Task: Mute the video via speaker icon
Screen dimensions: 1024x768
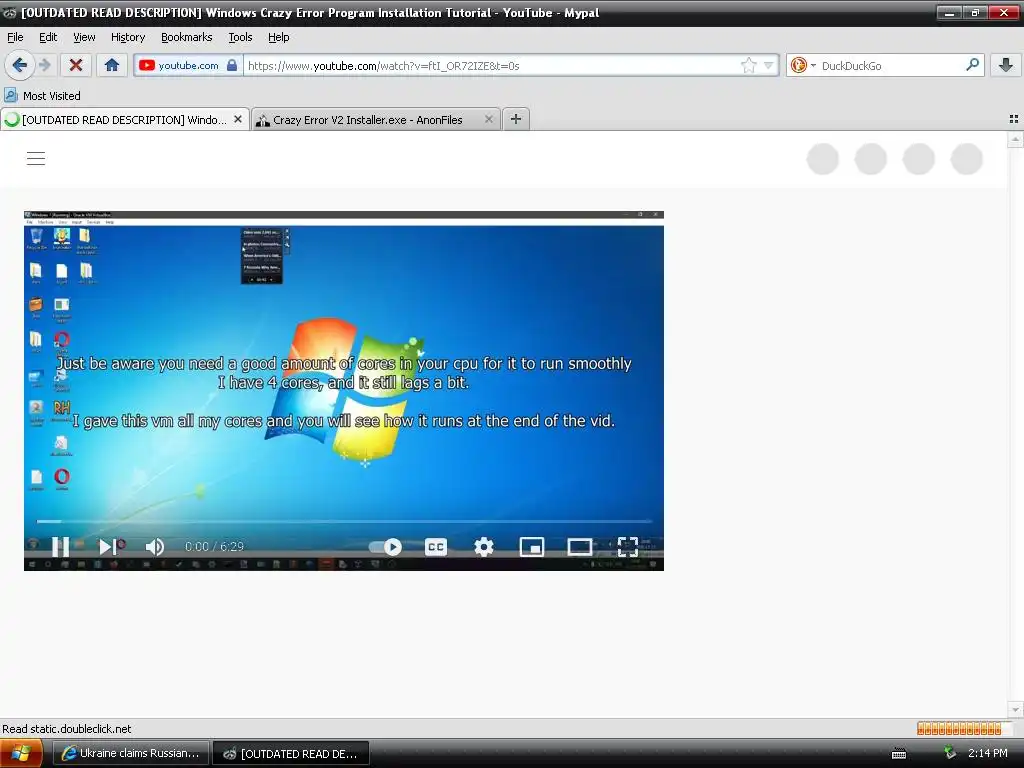Action: point(155,547)
